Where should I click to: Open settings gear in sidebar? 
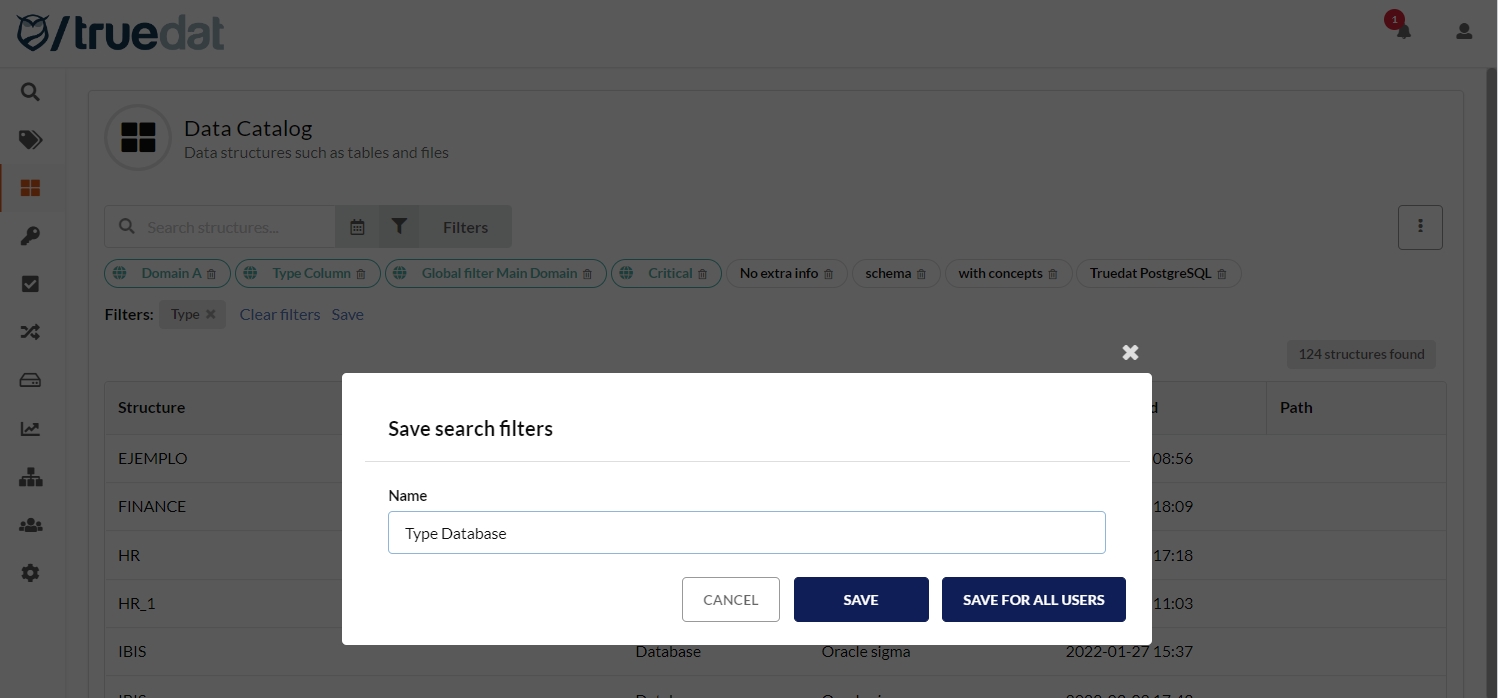pyautogui.click(x=30, y=573)
